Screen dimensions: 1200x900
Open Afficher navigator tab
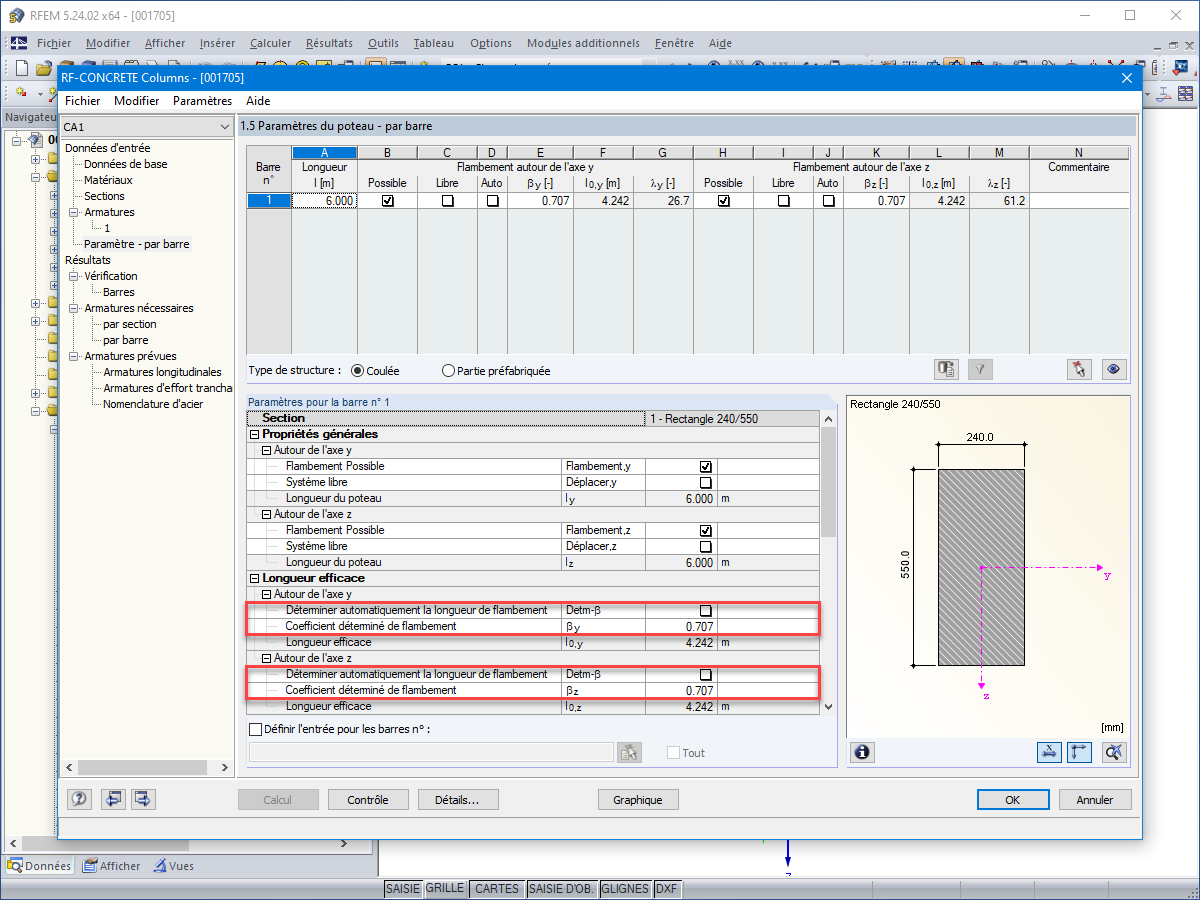point(112,866)
